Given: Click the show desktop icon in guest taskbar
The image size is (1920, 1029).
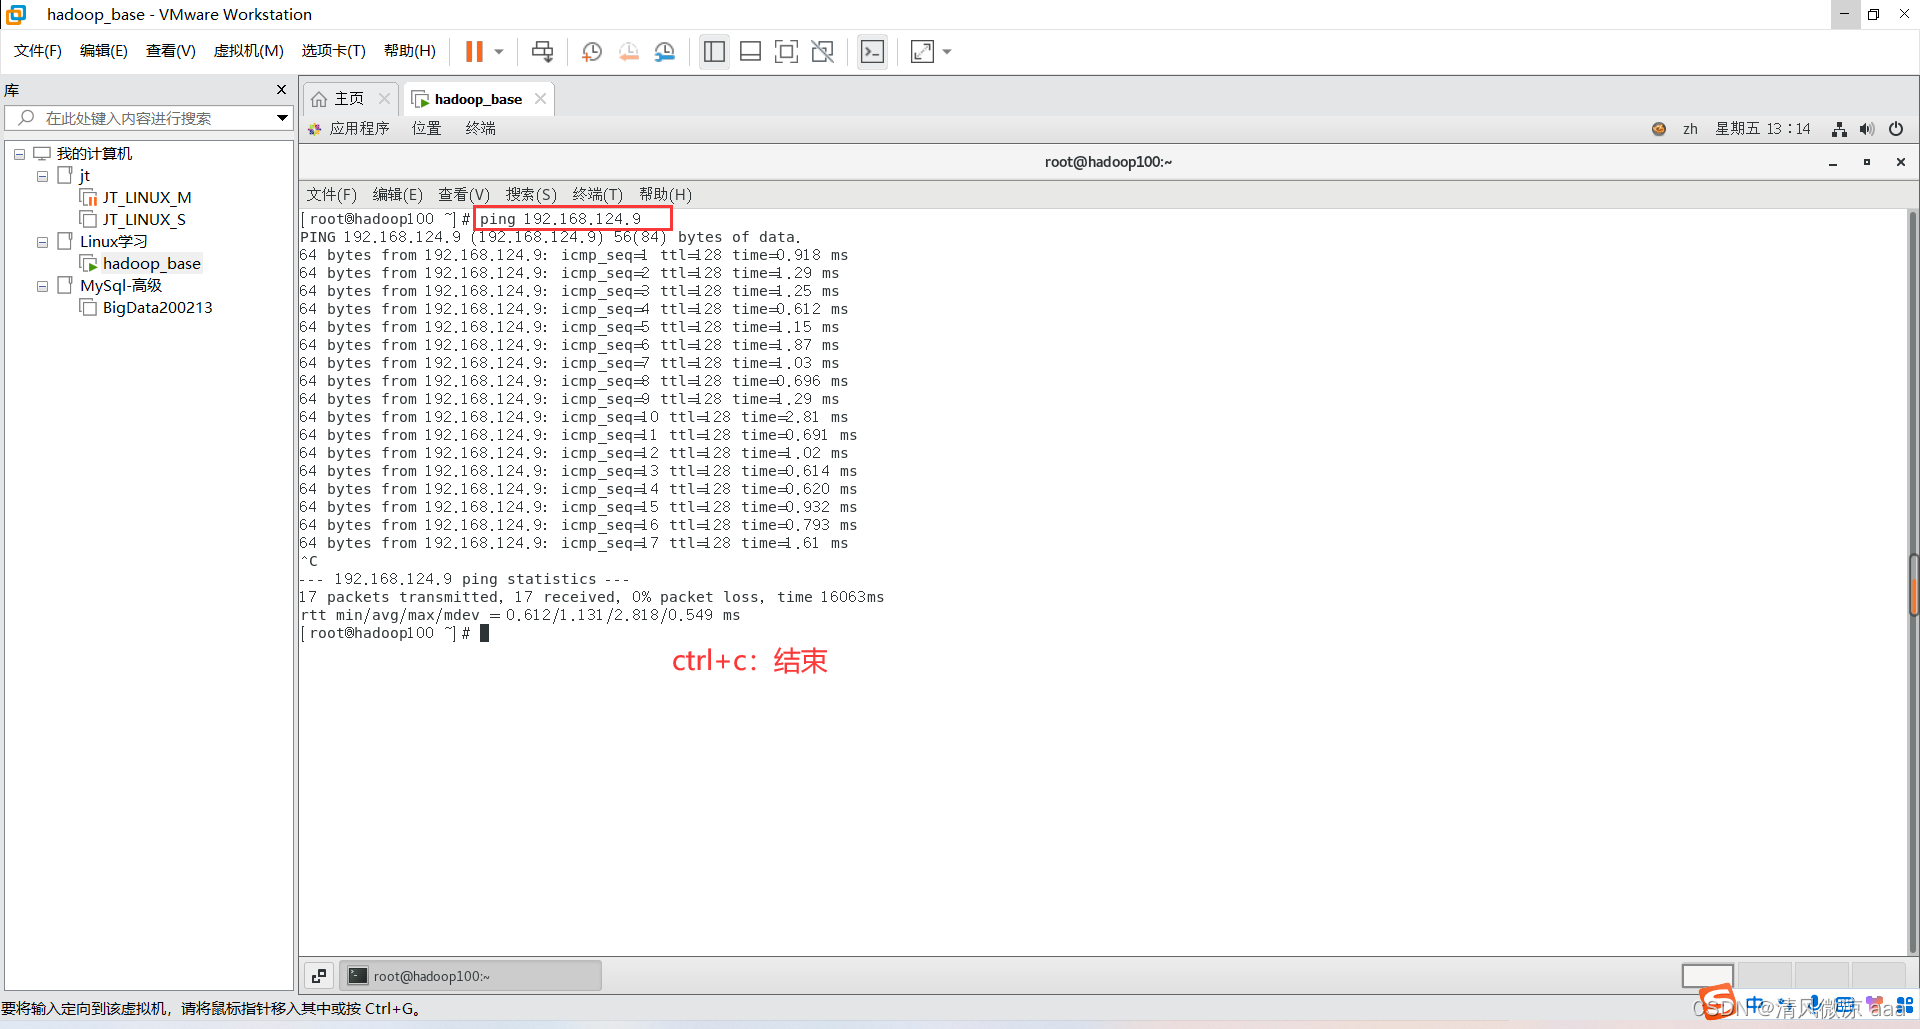Looking at the screenshot, I should point(319,976).
